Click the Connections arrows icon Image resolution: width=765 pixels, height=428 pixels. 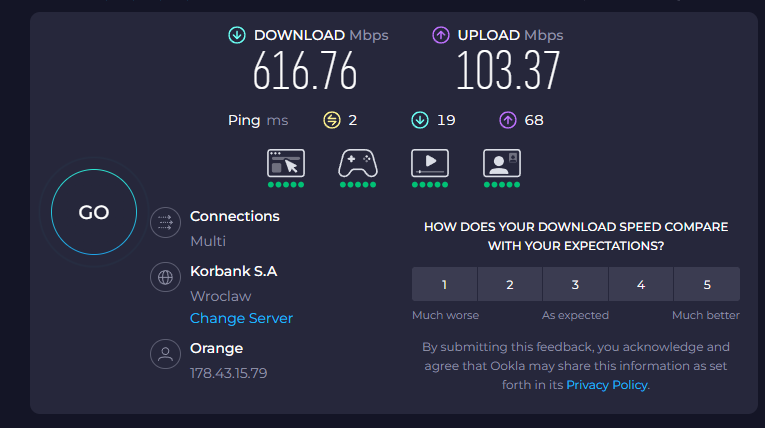[x=163, y=223]
